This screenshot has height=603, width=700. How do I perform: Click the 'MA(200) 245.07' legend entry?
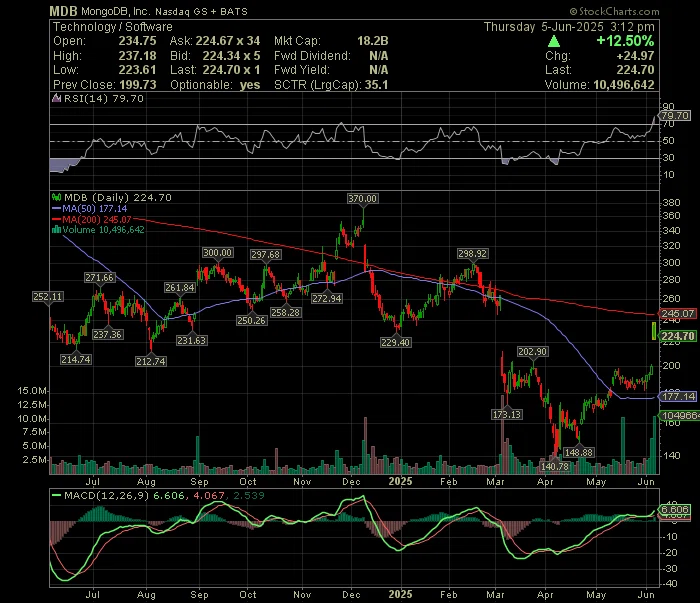(x=97, y=219)
